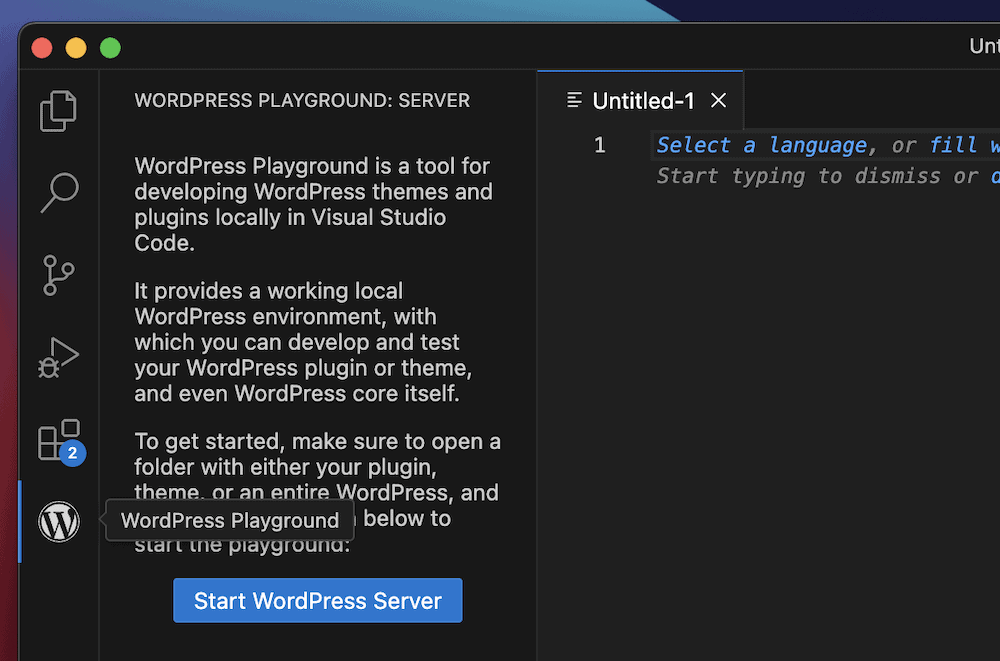The height and width of the screenshot is (661, 1000).
Task: Open the Search view
Action: [x=58, y=191]
